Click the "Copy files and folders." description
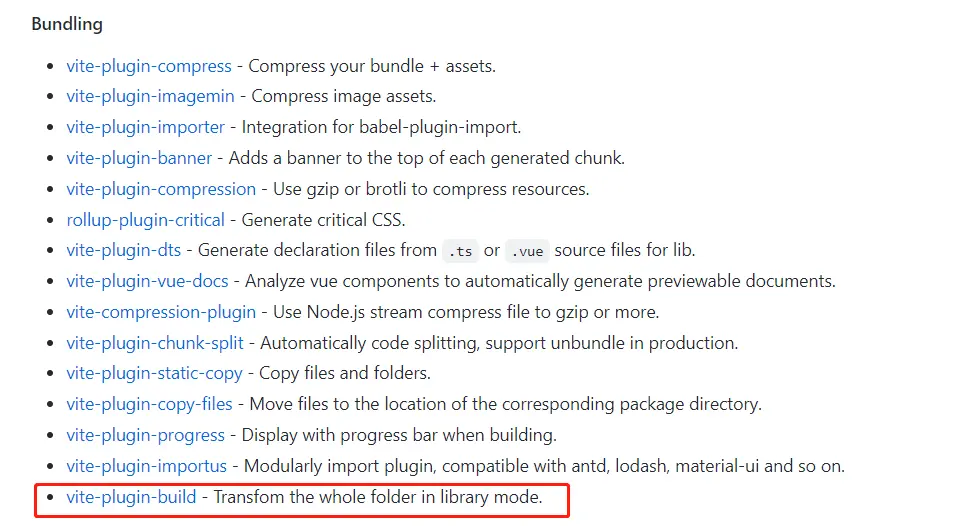The height and width of the screenshot is (526, 969). pyautogui.click(x=345, y=373)
